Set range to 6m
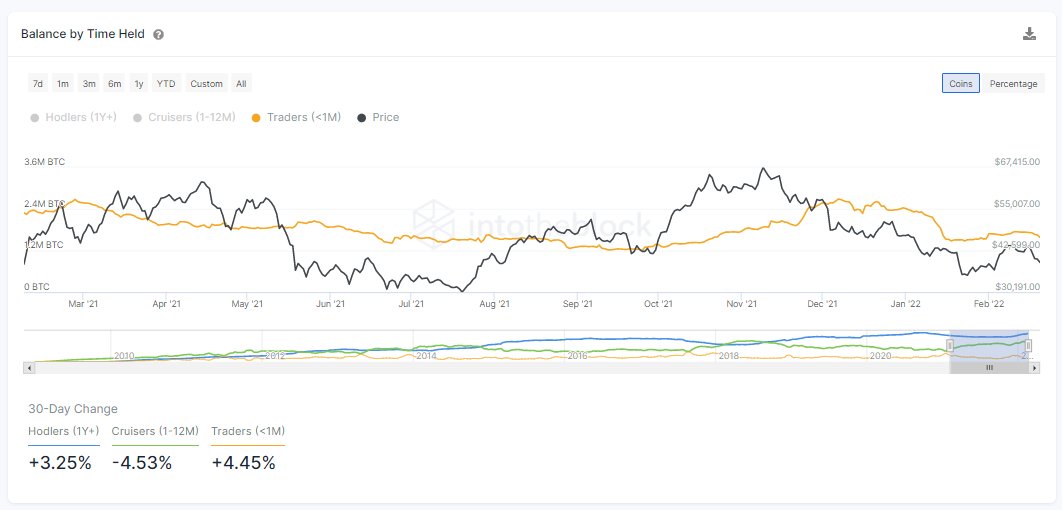This screenshot has width=1062, height=510. (x=115, y=84)
